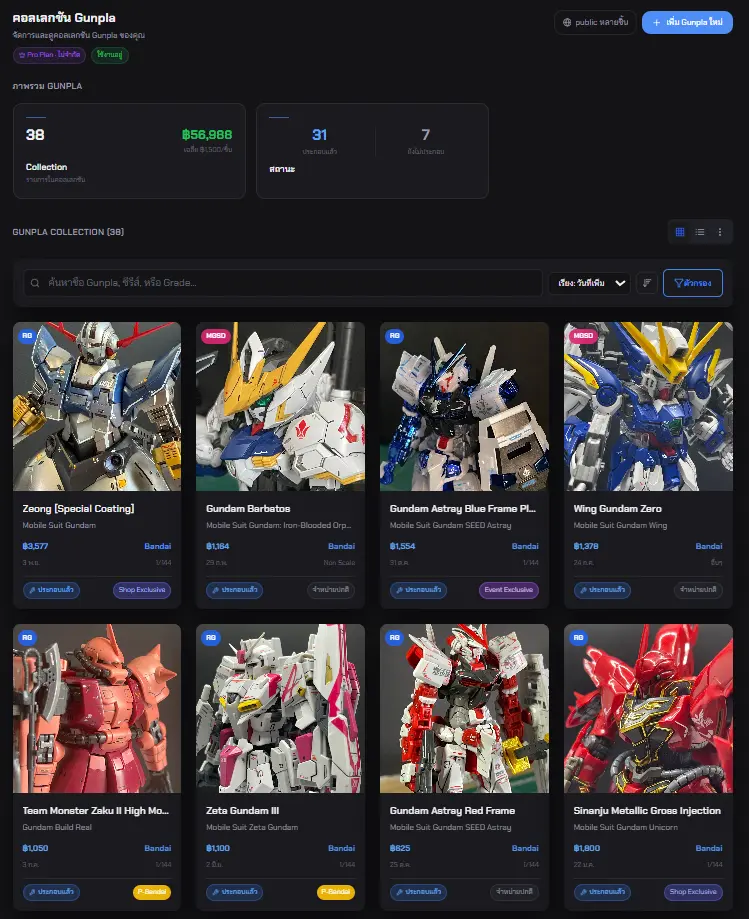Click the built status tag on Zeong
The width and height of the screenshot is (749, 919).
tap(51, 590)
